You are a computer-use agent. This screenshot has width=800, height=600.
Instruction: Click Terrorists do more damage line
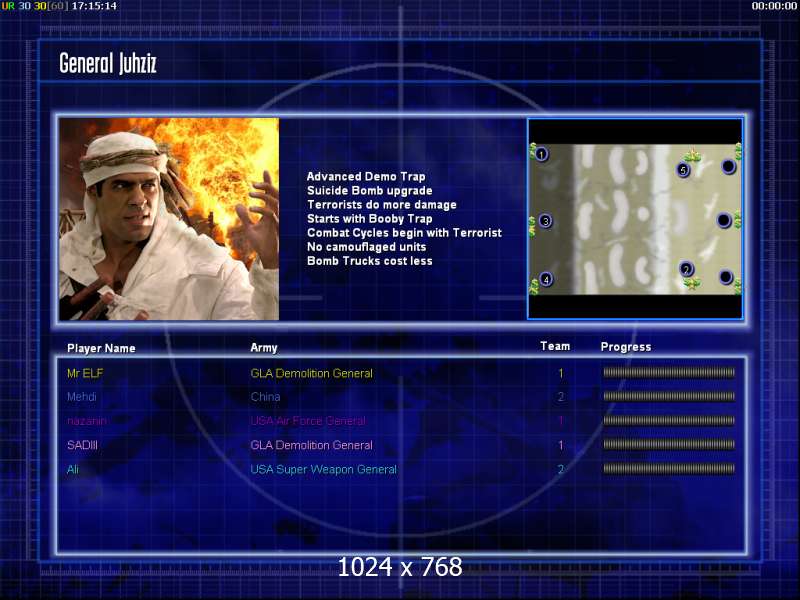pyautogui.click(x=382, y=205)
